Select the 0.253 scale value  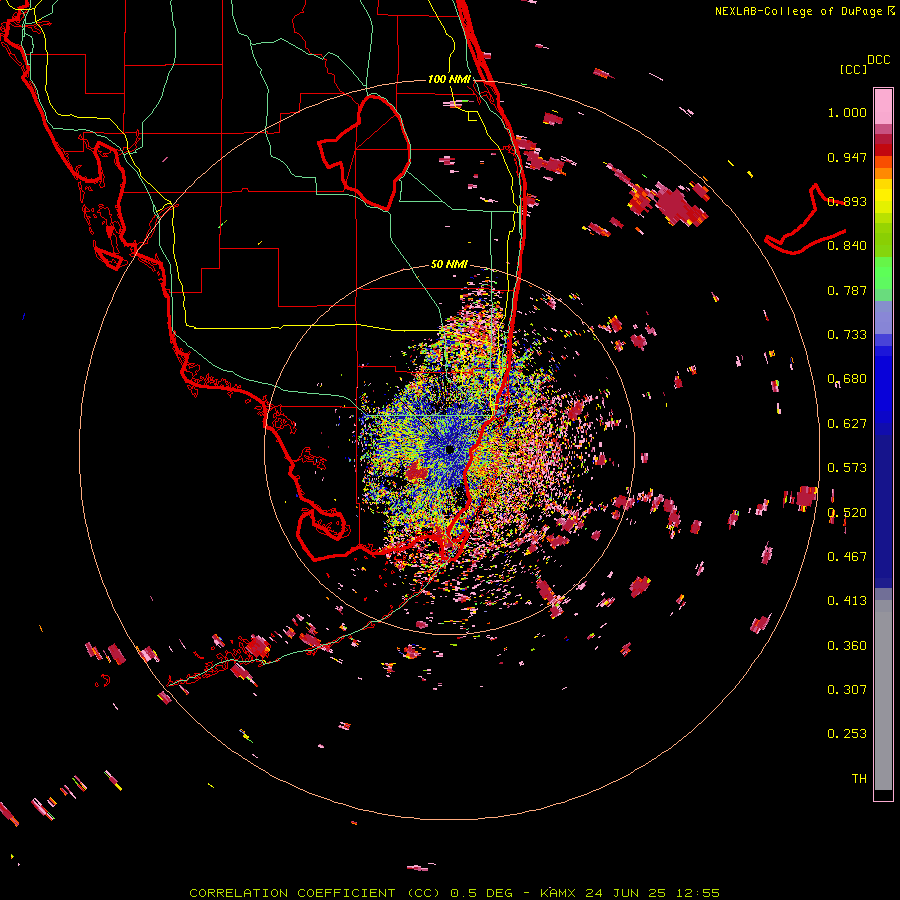[847, 734]
